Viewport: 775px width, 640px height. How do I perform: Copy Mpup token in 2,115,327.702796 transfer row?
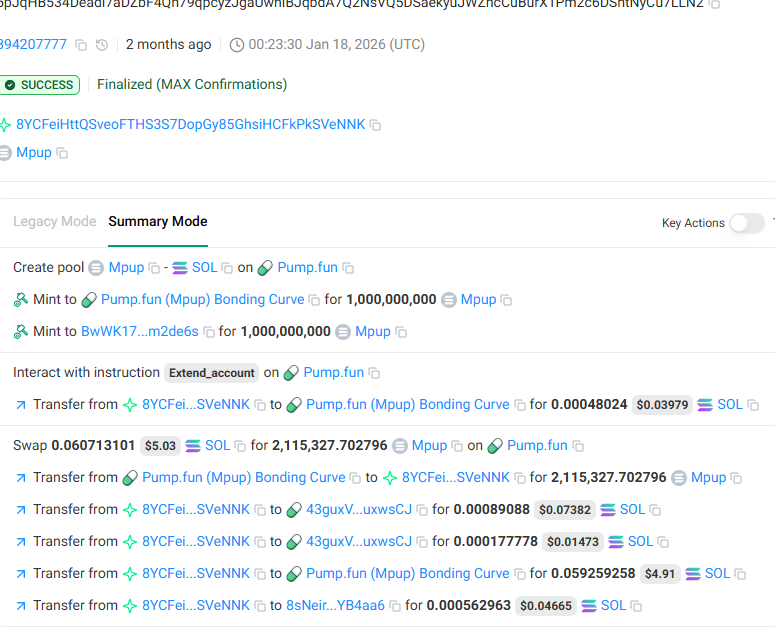(736, 478)
